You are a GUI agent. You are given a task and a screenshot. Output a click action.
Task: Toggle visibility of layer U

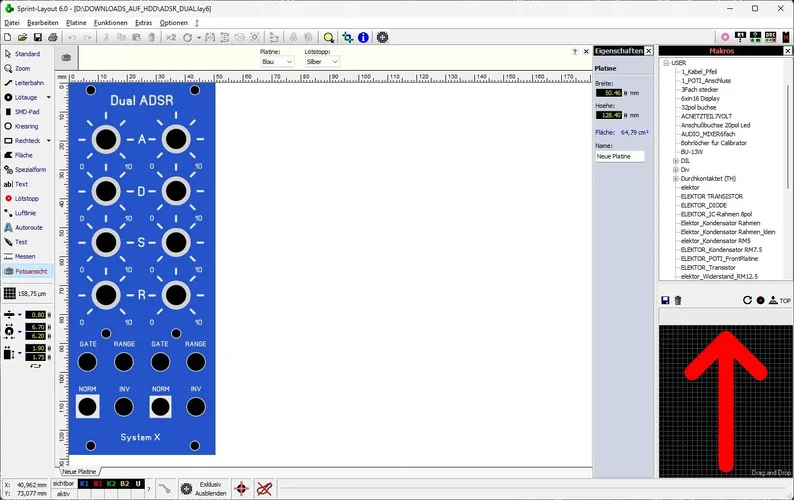(138, 484)
